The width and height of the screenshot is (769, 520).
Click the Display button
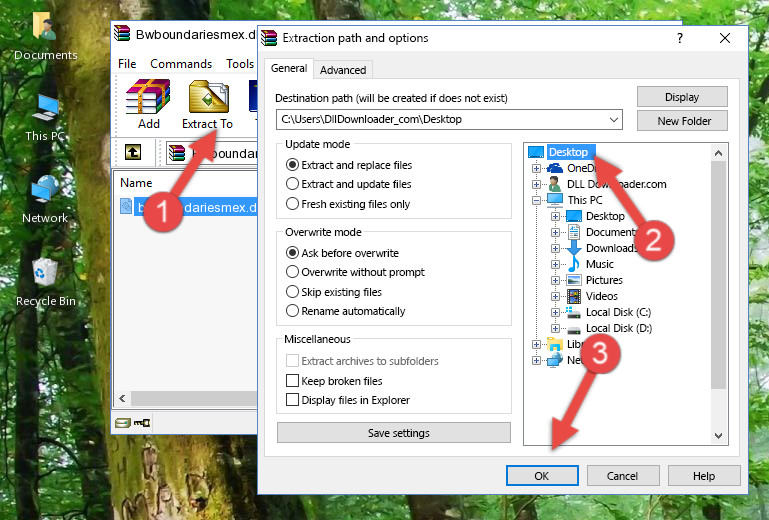point(682,97)
